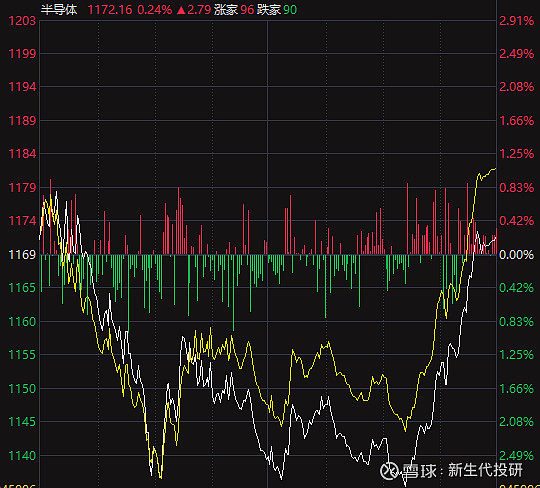
Task: Click the 0.00% baseline label on right axis
Action: point(516,255)
